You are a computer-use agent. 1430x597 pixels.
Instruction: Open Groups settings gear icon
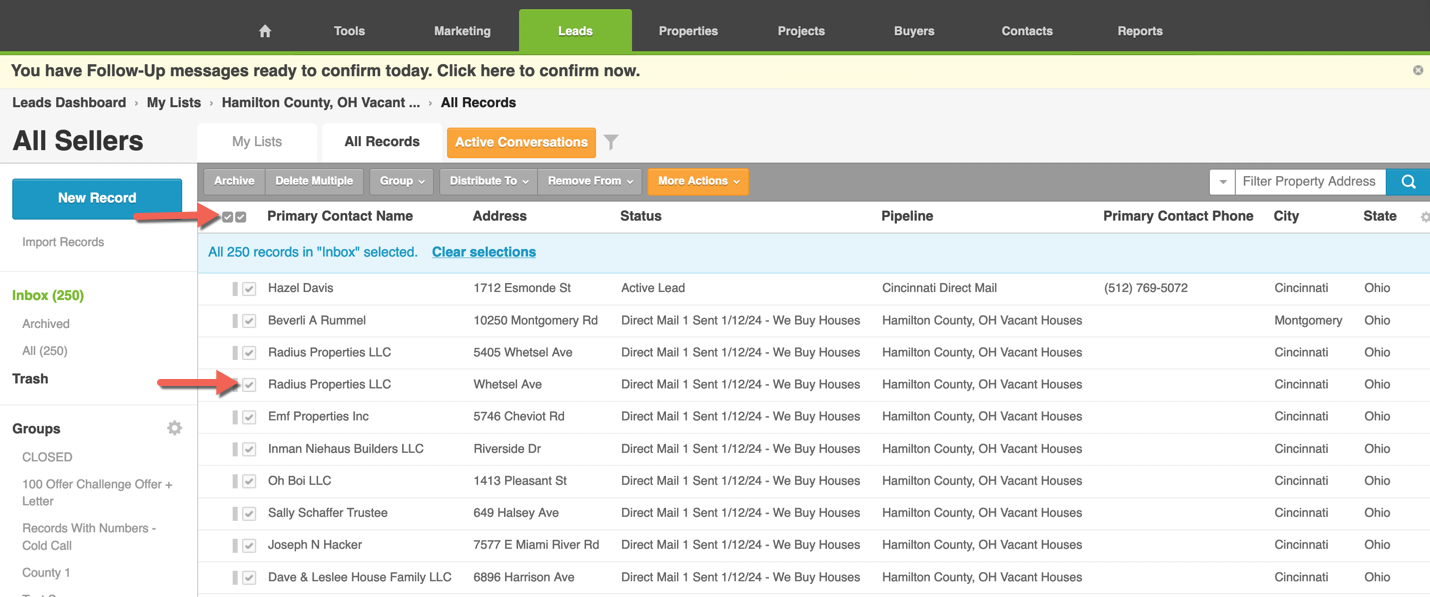tap(174, 428)
